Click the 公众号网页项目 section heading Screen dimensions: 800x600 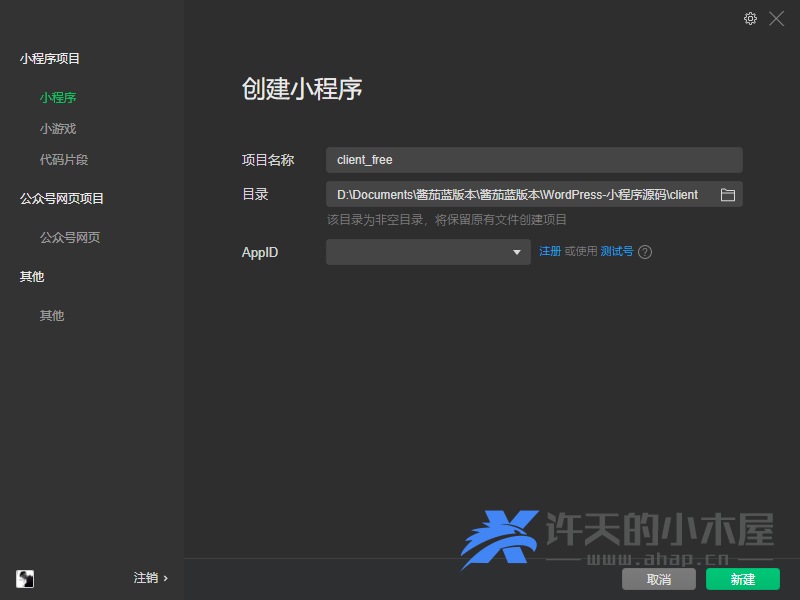point(62,198)
